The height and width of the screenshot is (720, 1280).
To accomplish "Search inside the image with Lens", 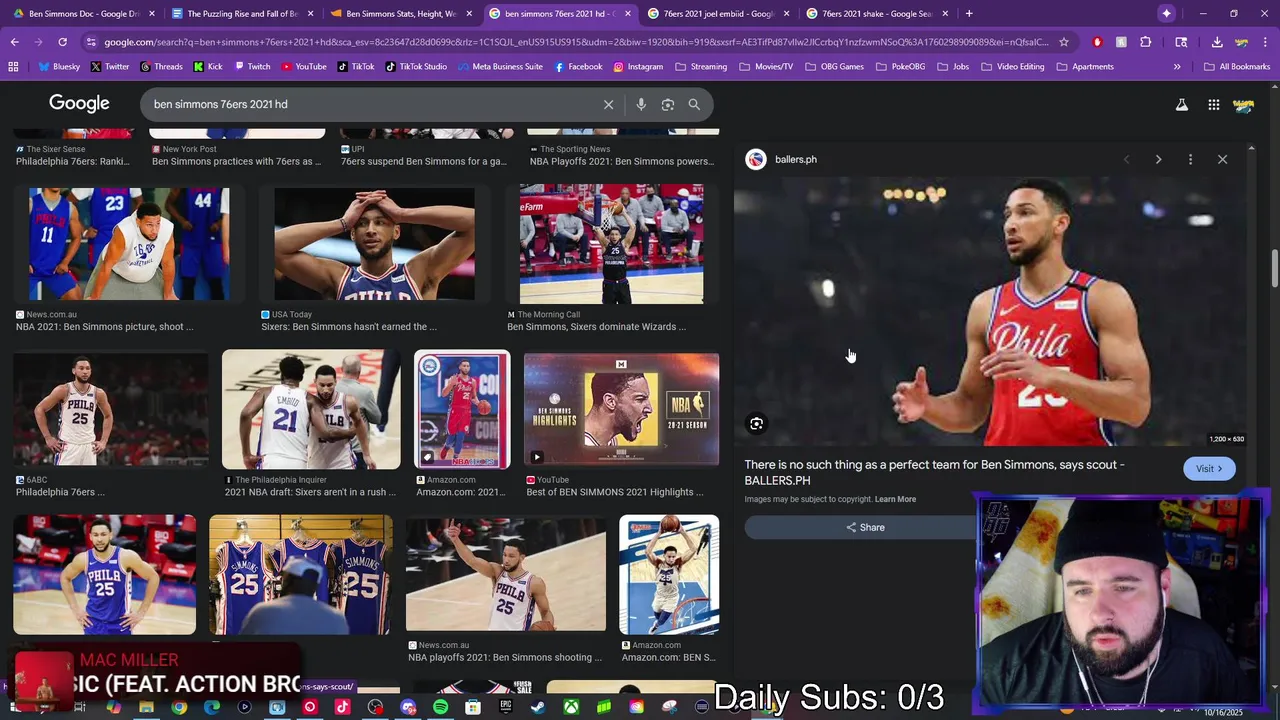I will [756, 424].
